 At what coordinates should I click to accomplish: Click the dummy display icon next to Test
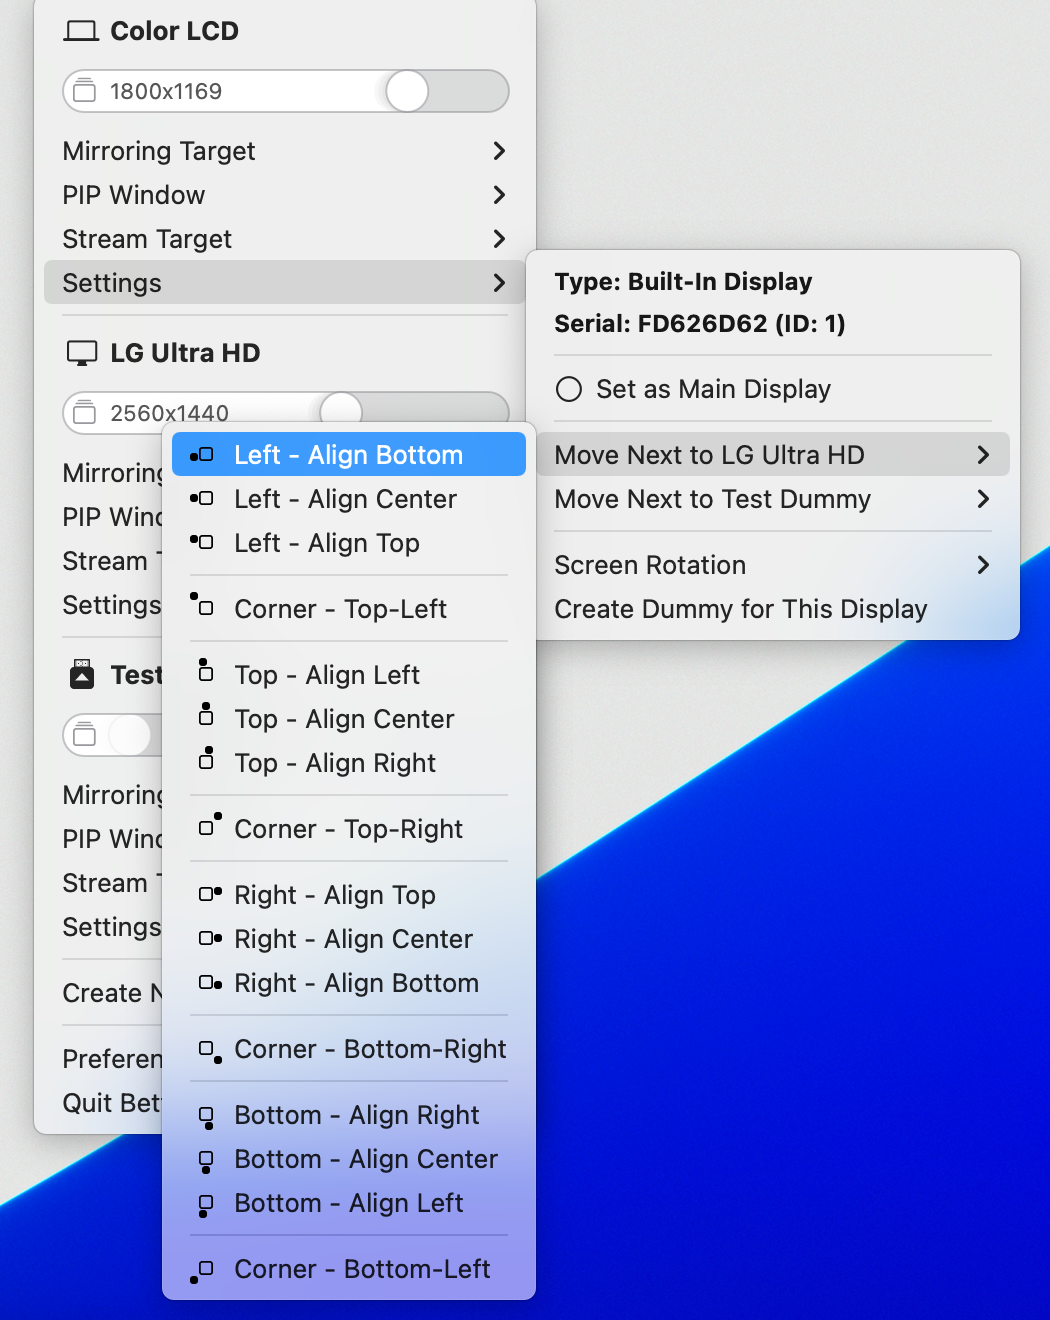(x=81, y=674)
